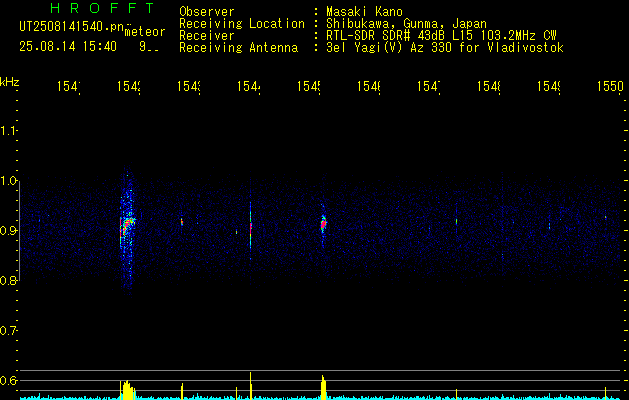The image size is (629, 400).
Task: Click the Receiver label
Action: [x=207, y=36]
